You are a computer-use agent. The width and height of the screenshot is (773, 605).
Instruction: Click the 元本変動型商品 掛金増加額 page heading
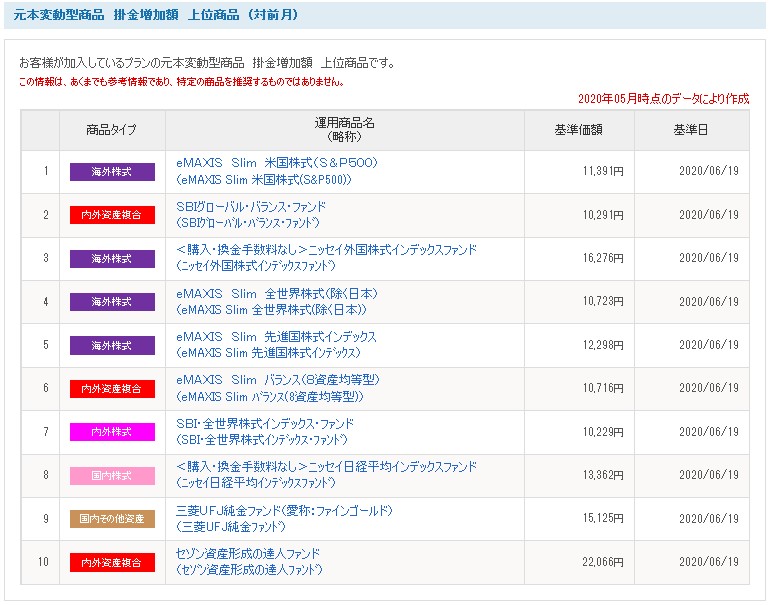click(x=156, y=15)
